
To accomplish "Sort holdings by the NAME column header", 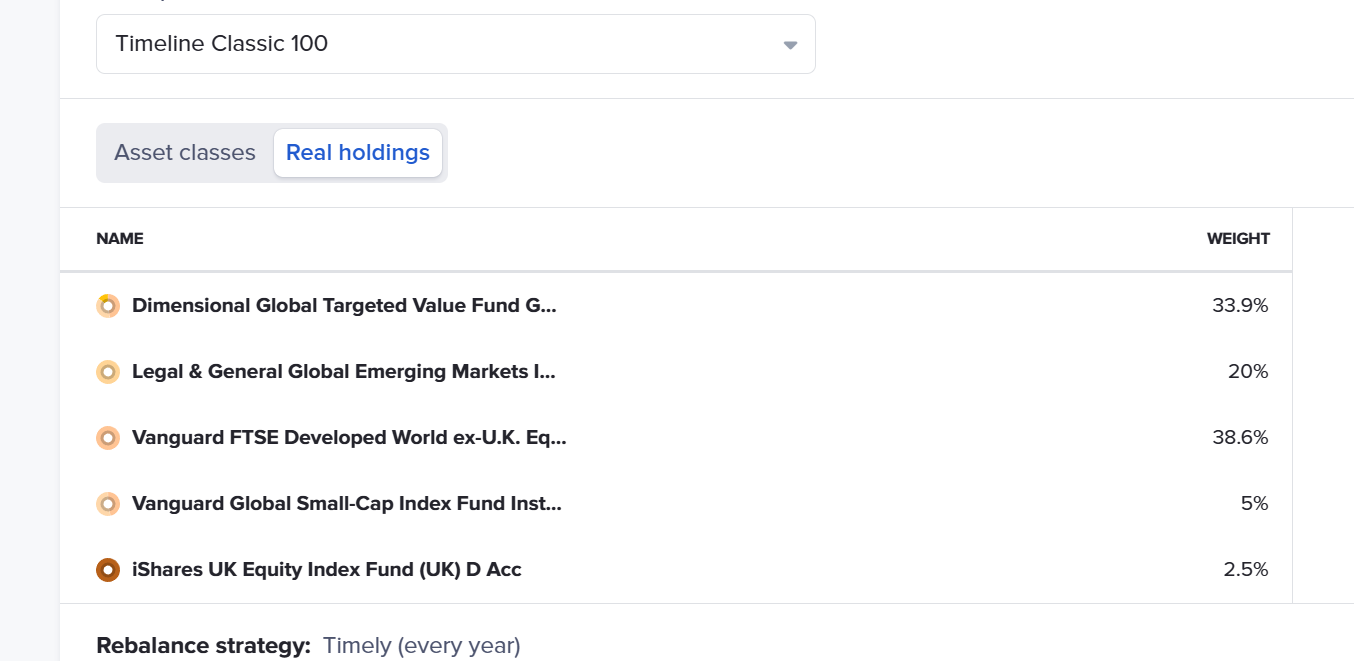I will click(x=120, y=239).
